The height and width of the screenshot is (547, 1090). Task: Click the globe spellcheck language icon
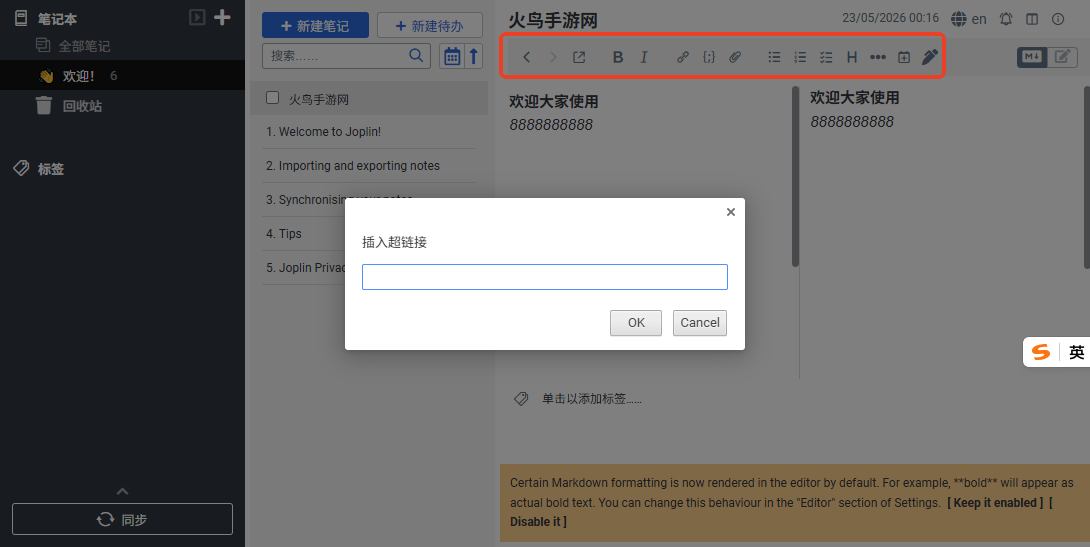pos(959,19)
